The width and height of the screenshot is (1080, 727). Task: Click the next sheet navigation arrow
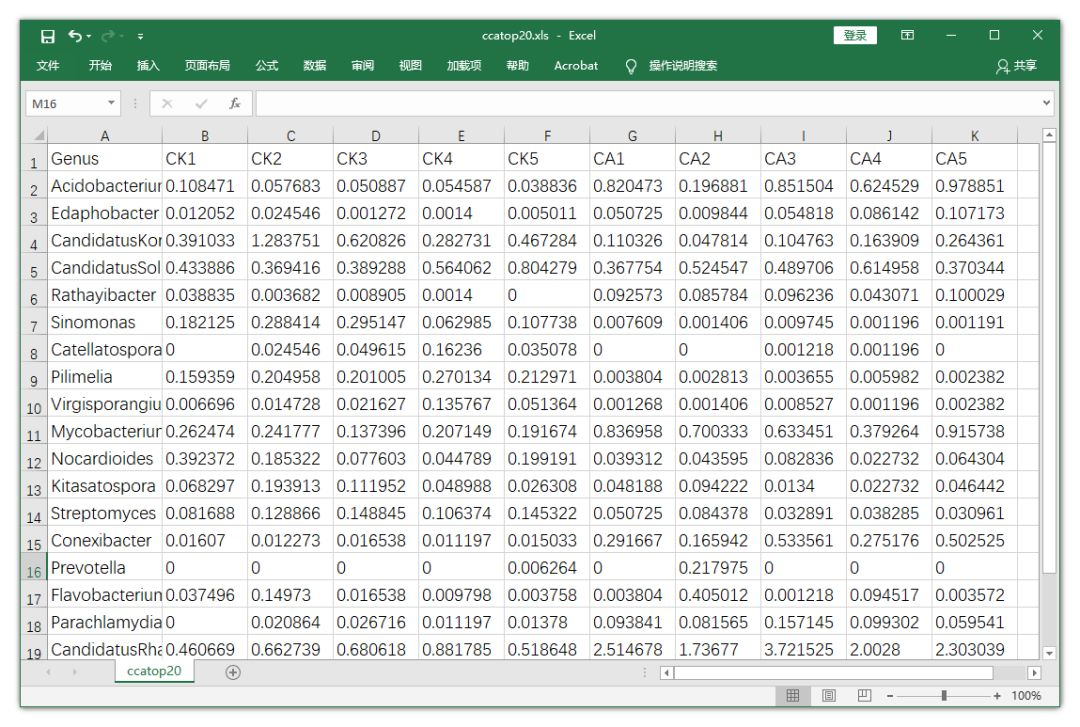74,672
